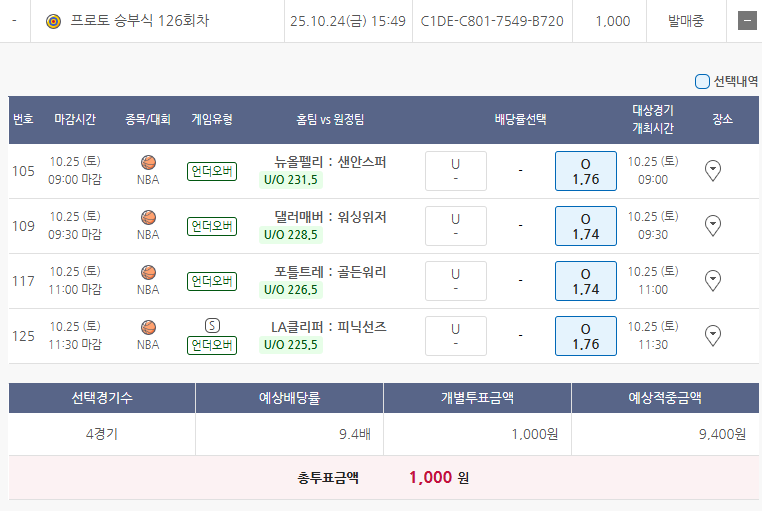Click basketball icon for game 125
The image size is (762, 511).
pos(148,327)
